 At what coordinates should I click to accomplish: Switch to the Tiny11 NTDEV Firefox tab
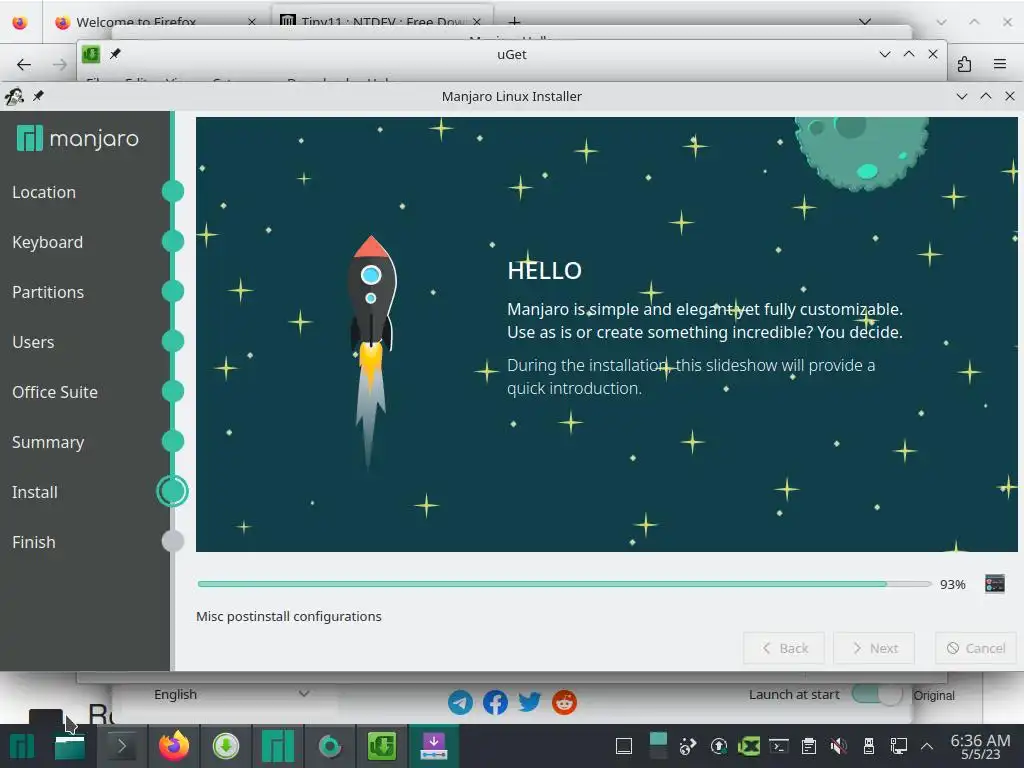[x=381, y=22]
